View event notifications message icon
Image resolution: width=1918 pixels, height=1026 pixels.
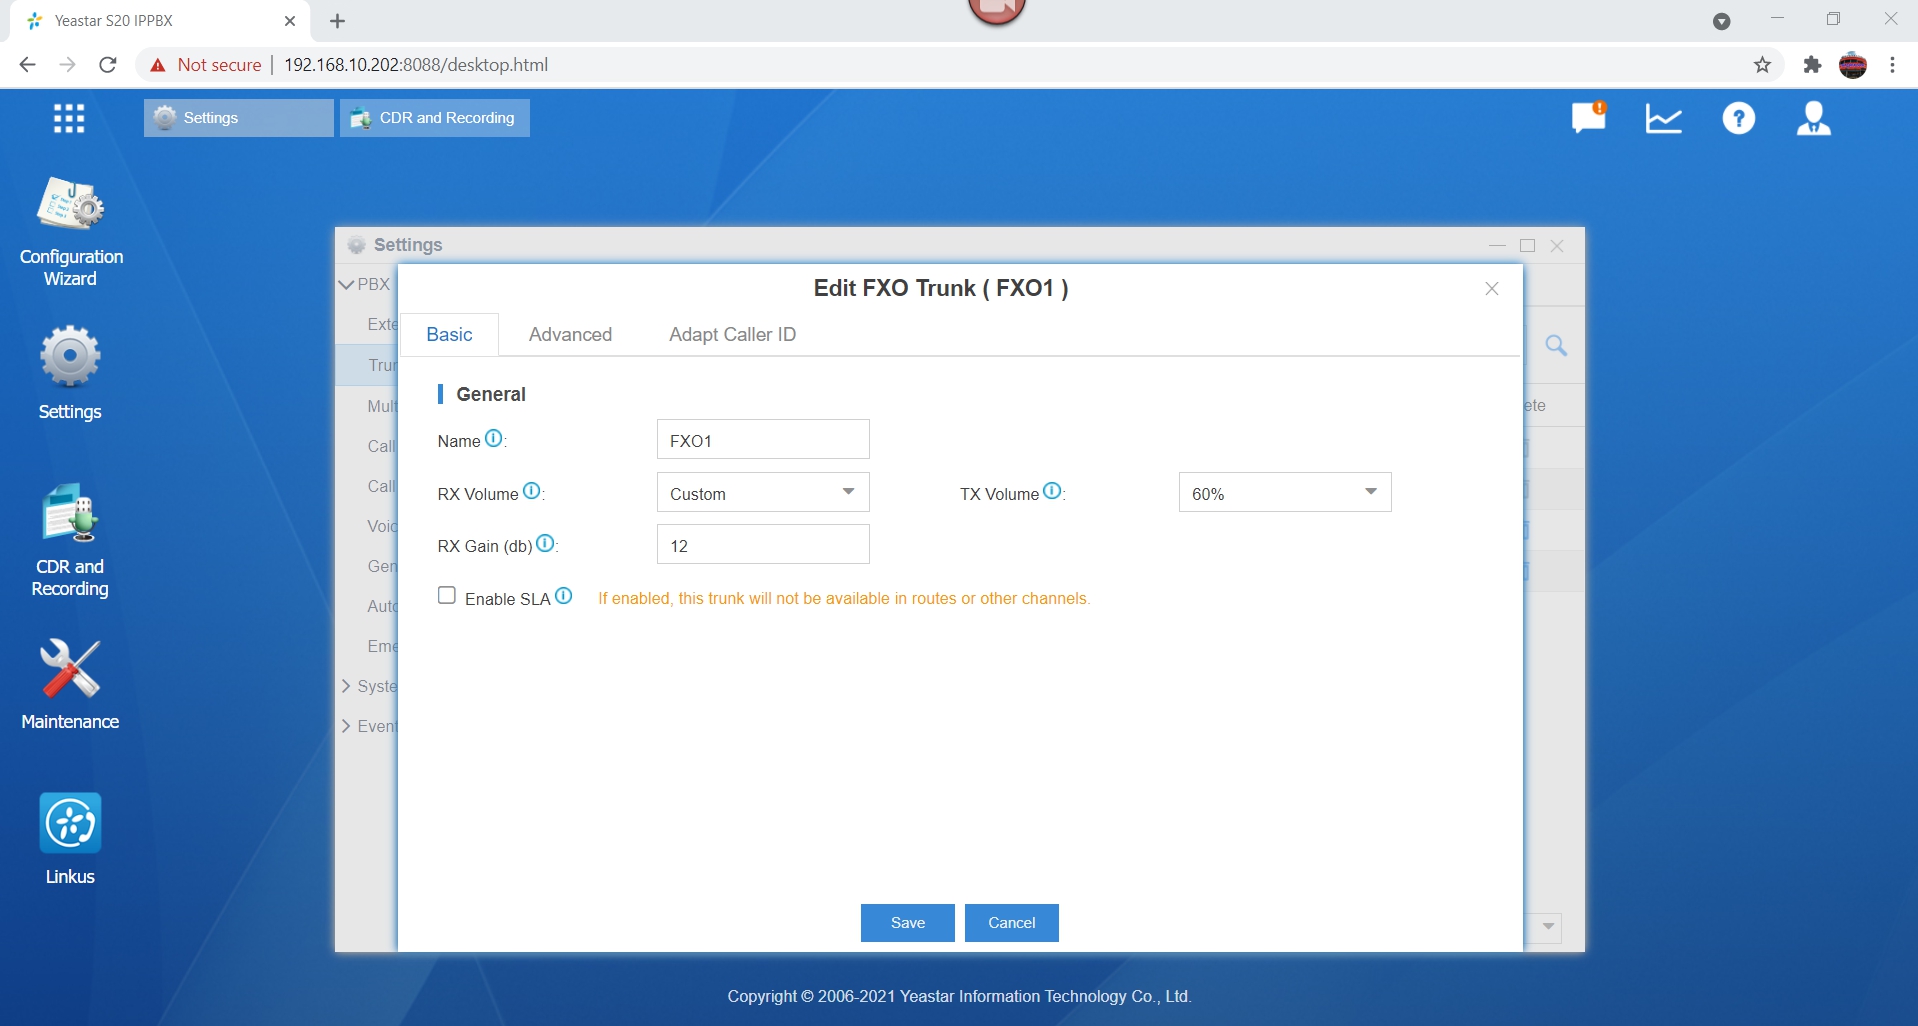pyautogui.click(x=1588, y=118)
